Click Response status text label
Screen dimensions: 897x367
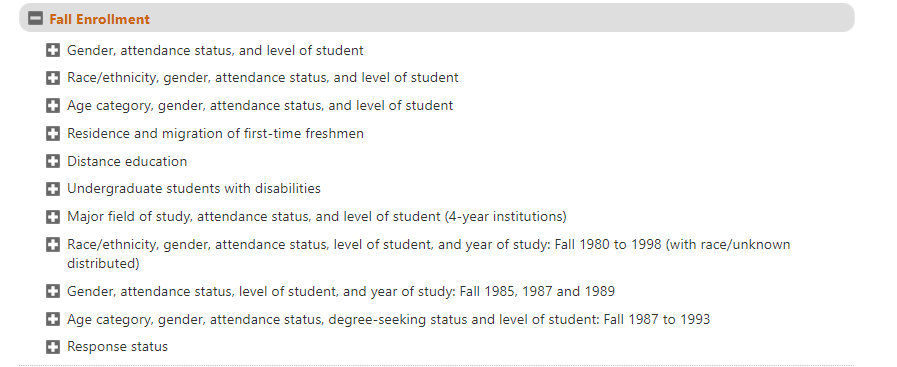(x=117, y=347)
